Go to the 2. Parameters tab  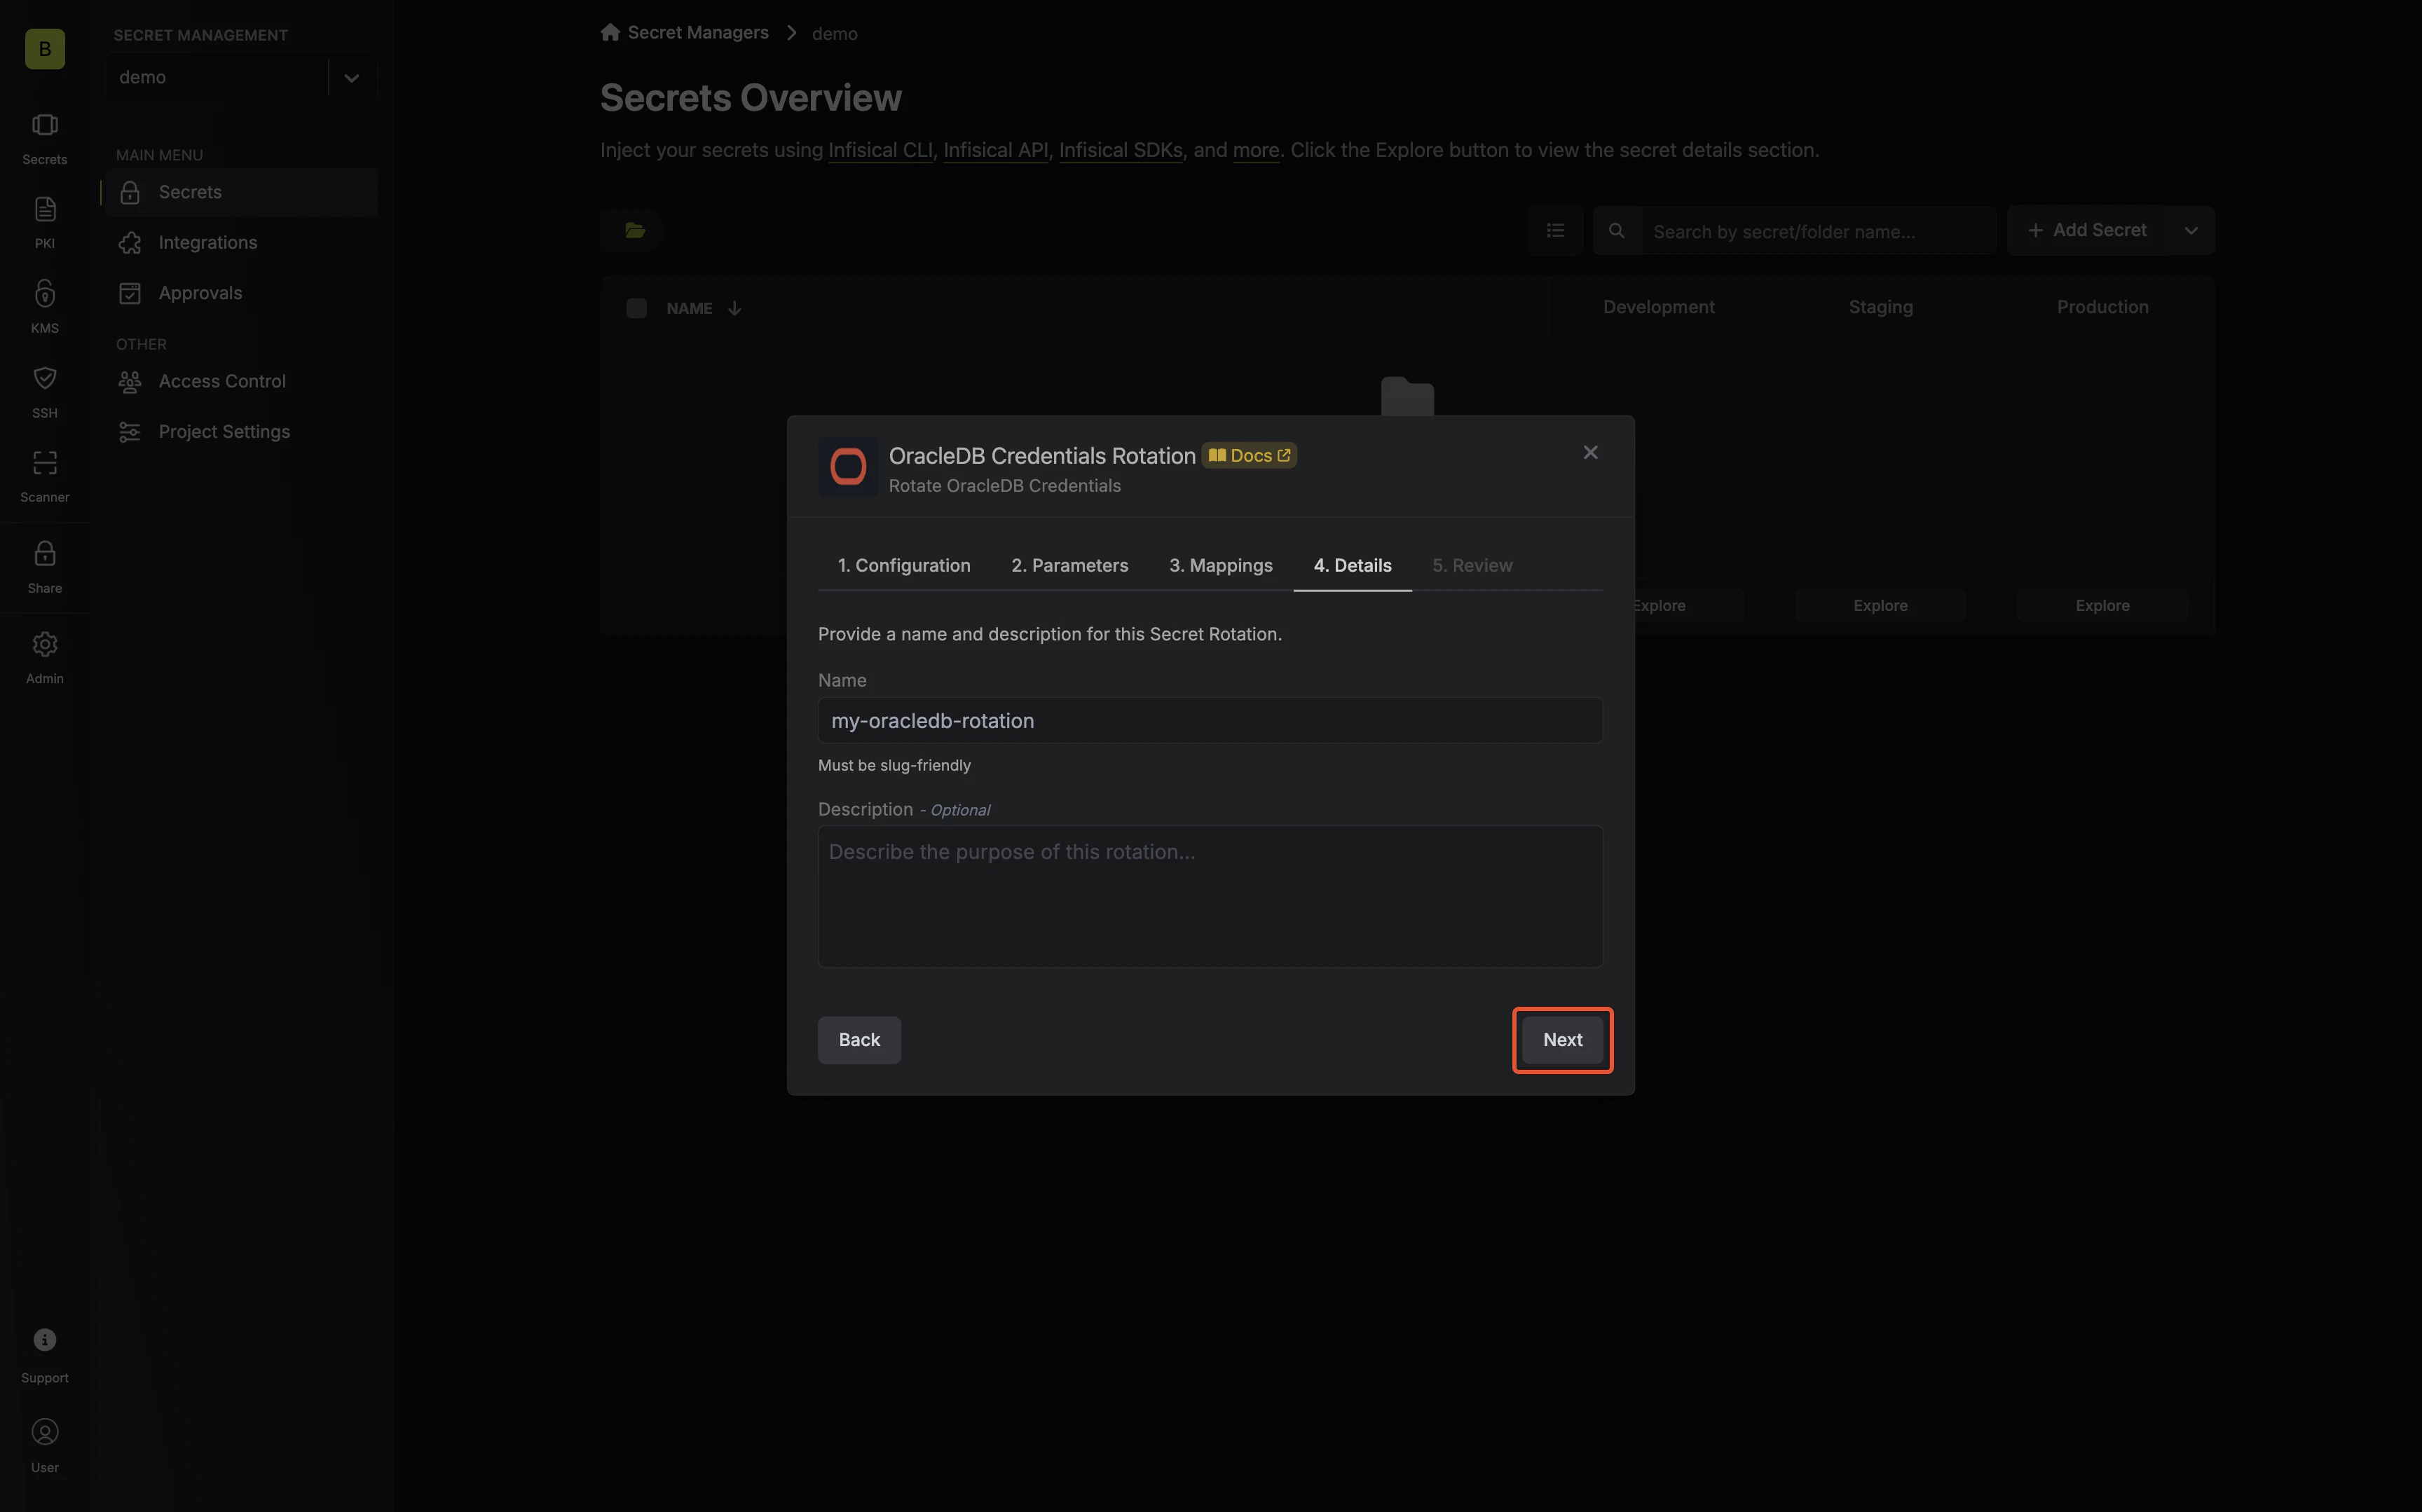coord(1070,566)
